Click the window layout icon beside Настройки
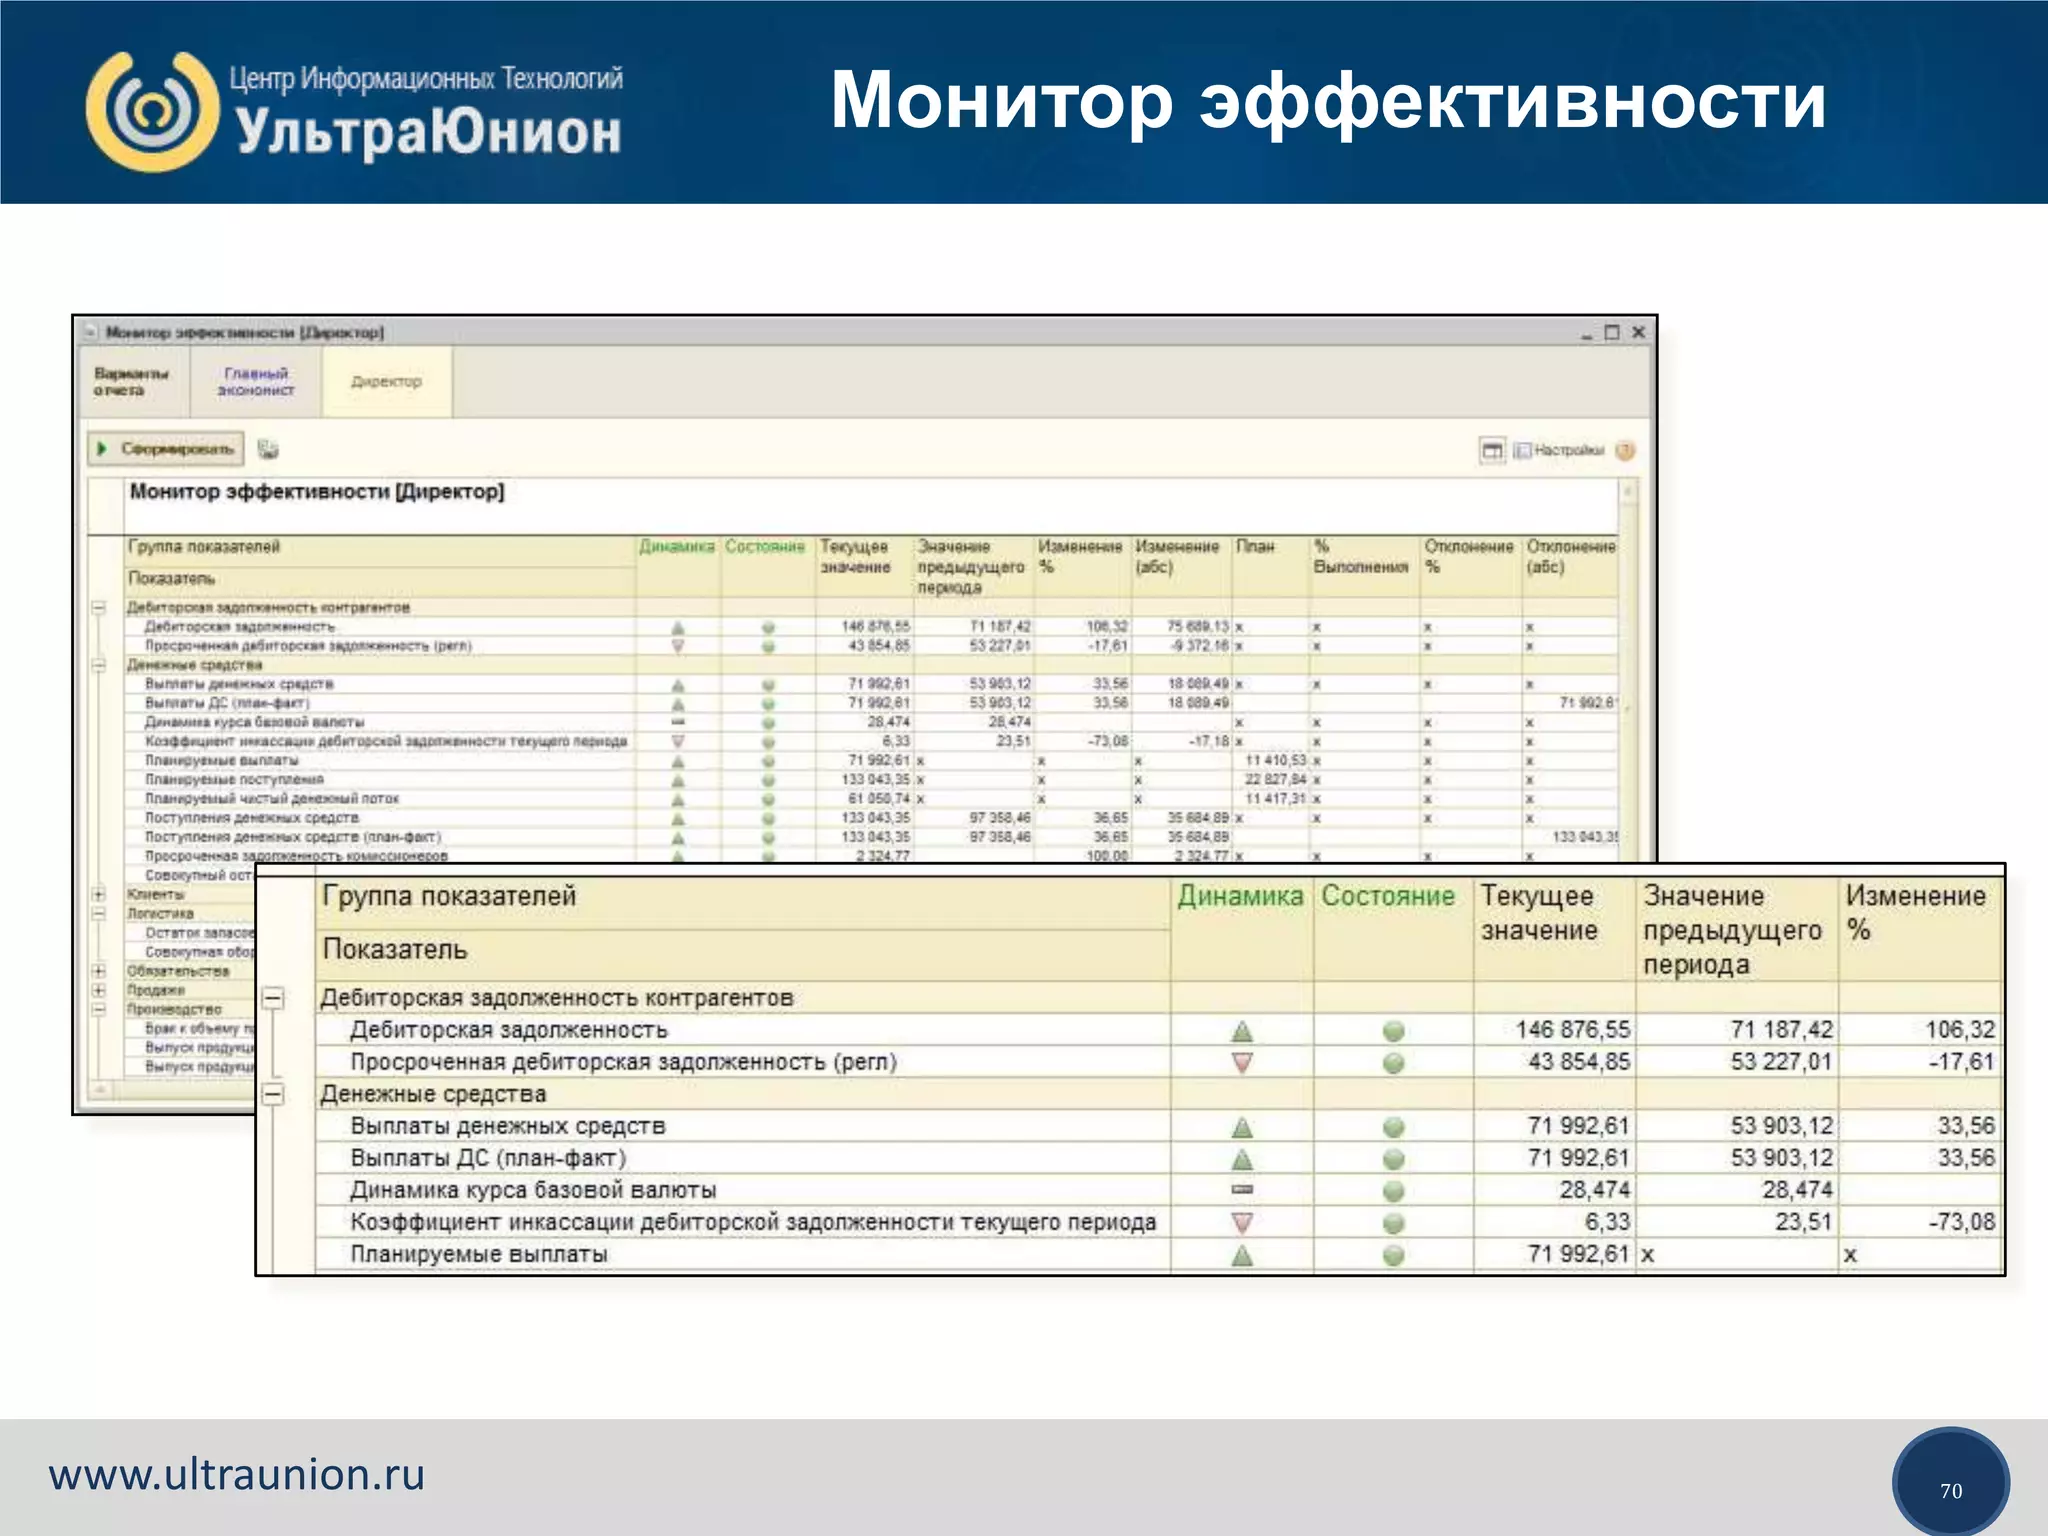 click(x=1492, y=450)
